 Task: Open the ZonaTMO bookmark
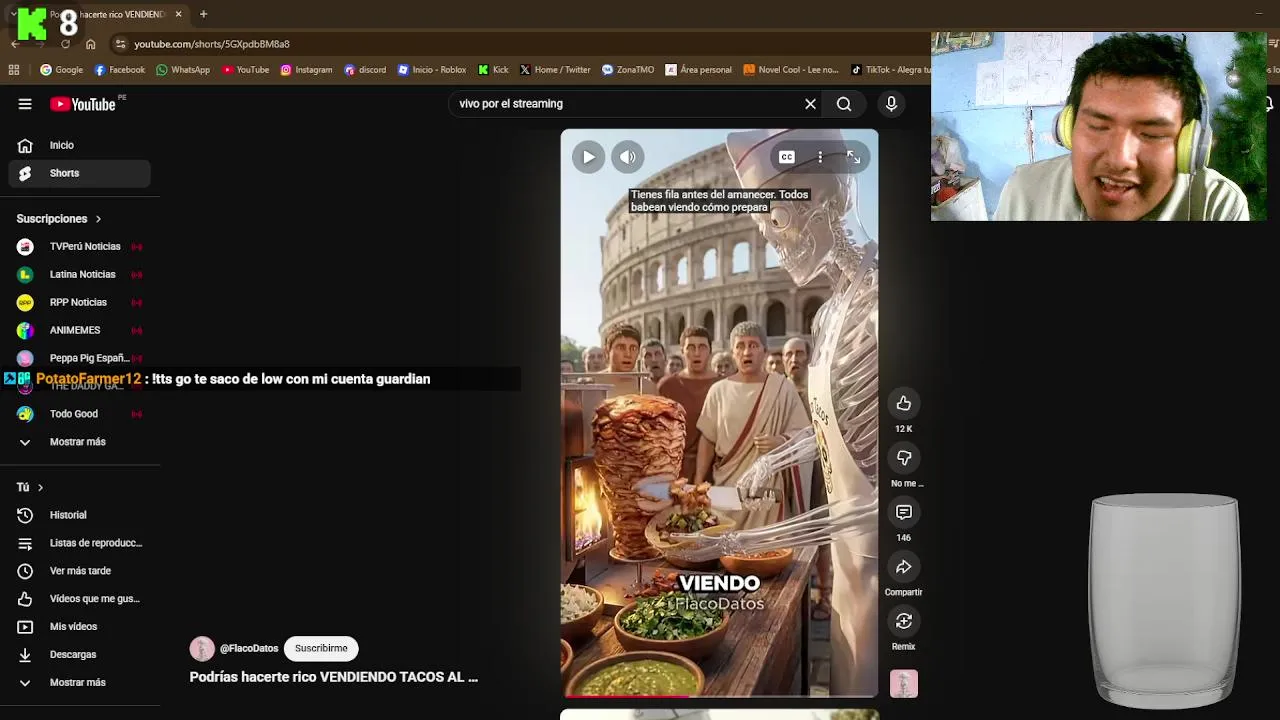tap(628, 70)
